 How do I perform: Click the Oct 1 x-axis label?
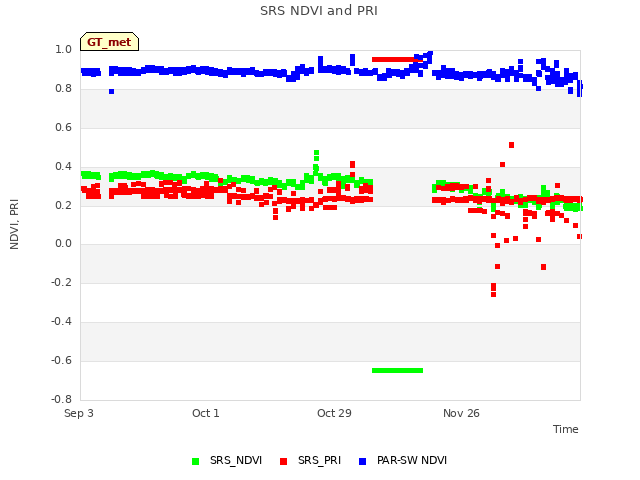[x=206, y=413]
